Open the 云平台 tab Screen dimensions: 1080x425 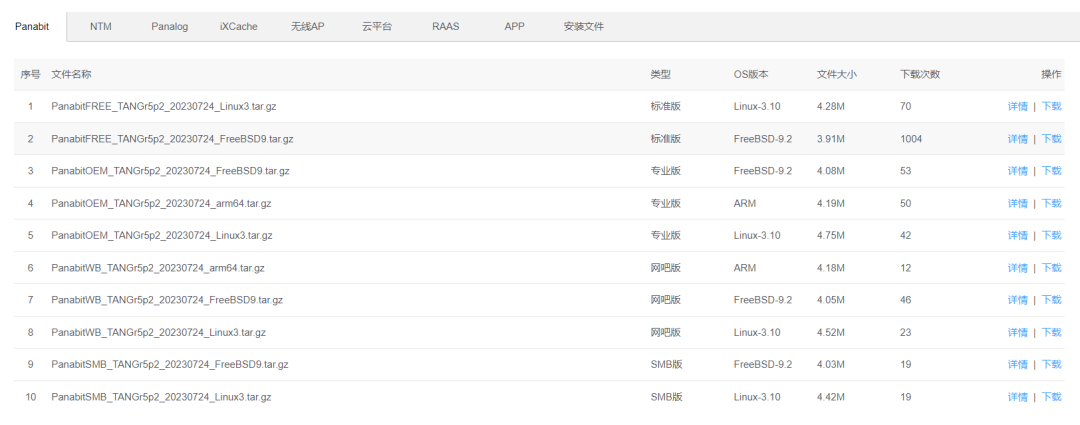coord(378,27)
